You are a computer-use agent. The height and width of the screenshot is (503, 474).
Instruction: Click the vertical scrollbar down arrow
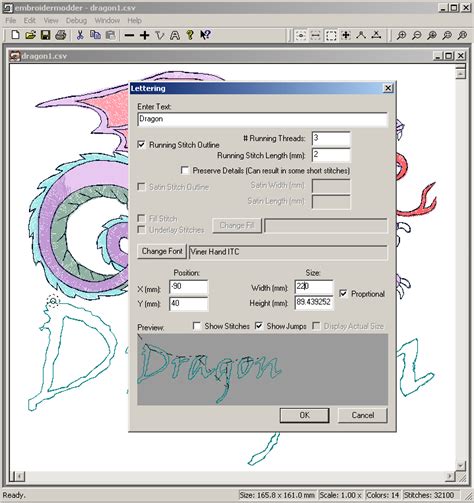click(x=460, y=465)
